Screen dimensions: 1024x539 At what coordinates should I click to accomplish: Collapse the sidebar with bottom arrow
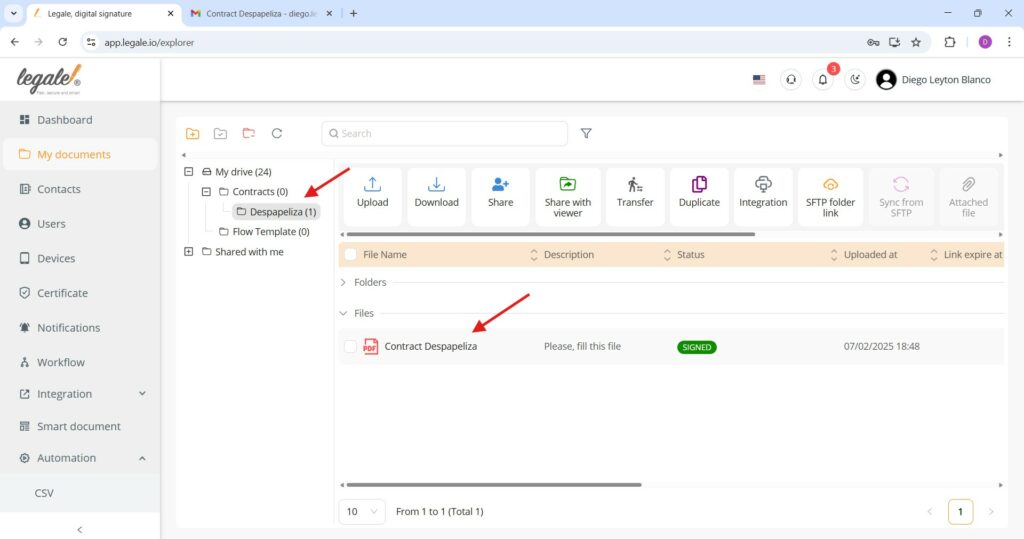tap(80, 530)
